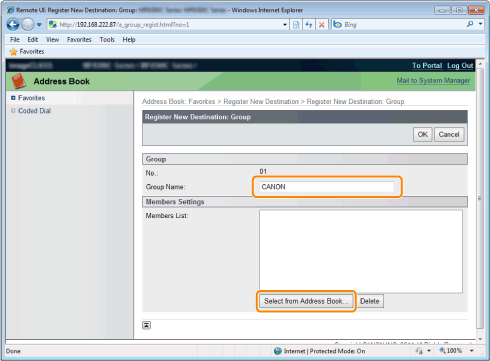Click the Compatibility View icon in address bar
490x361 pixels.
[296, 25]
